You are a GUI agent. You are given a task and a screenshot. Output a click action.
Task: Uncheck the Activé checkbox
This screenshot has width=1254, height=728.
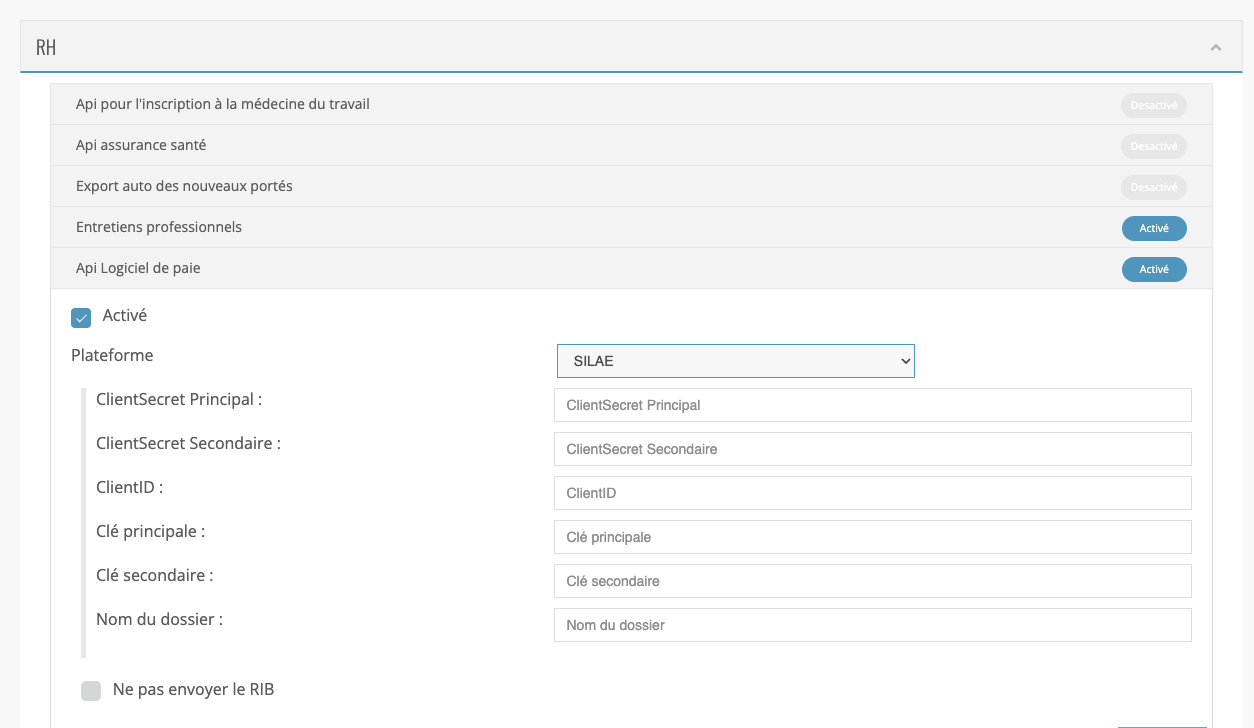click(81, 318)
